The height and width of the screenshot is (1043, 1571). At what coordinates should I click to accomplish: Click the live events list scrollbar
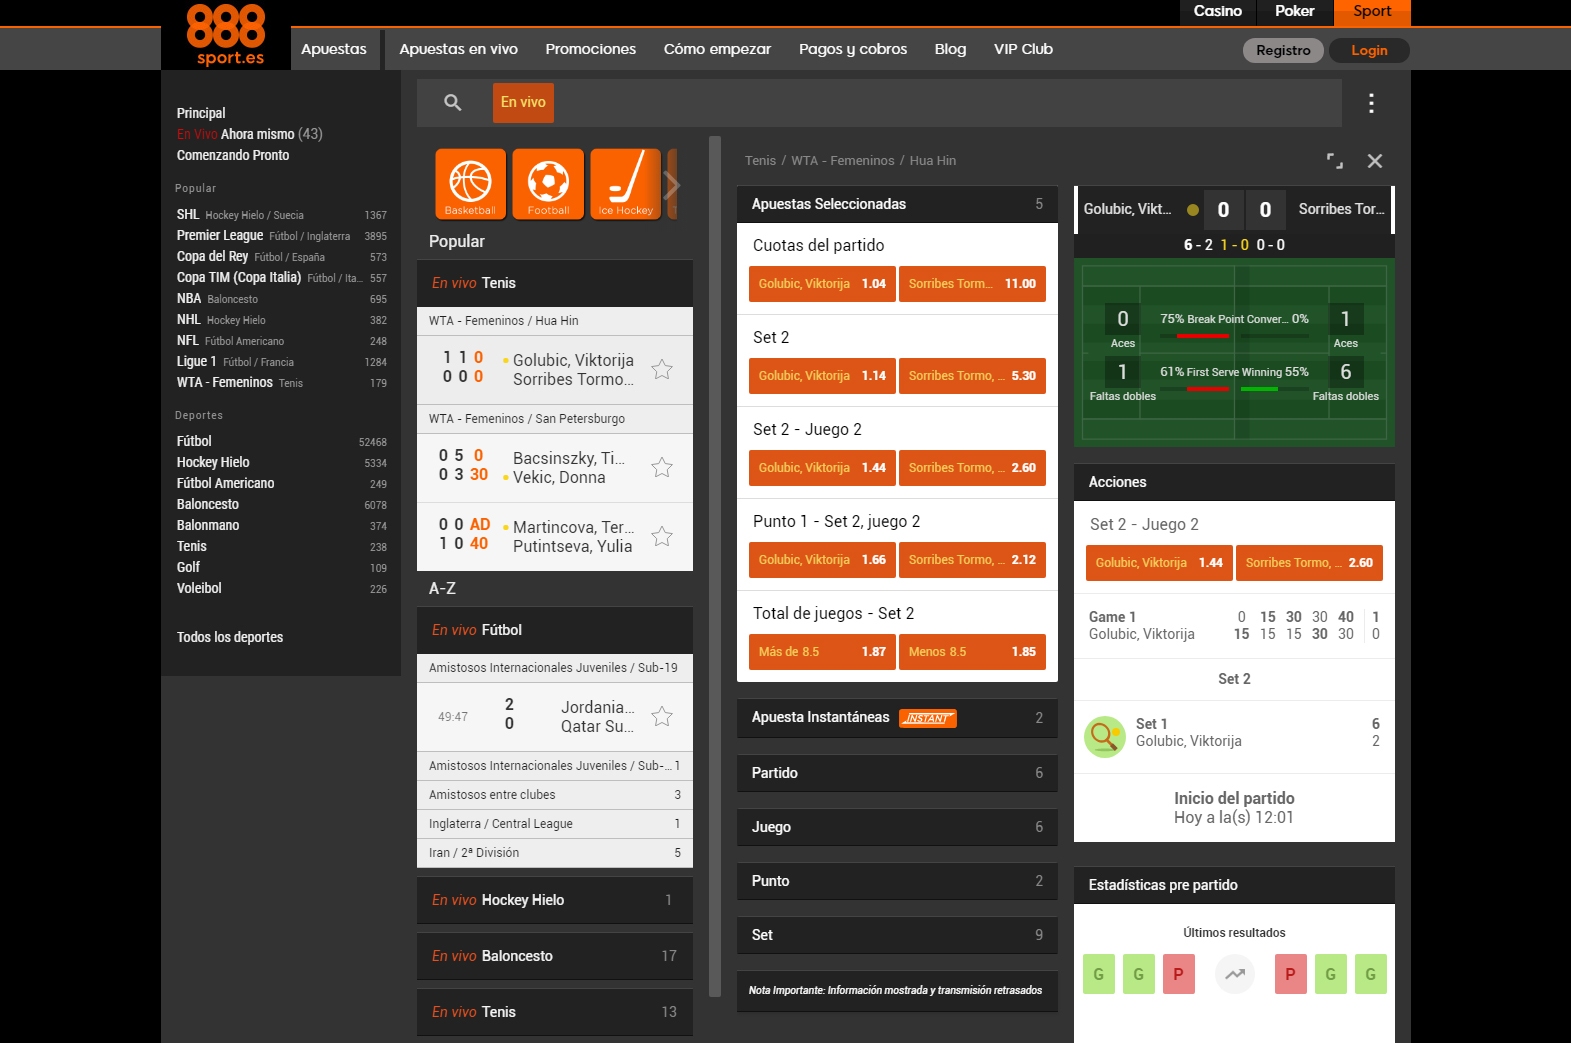(x=715, y=566)
